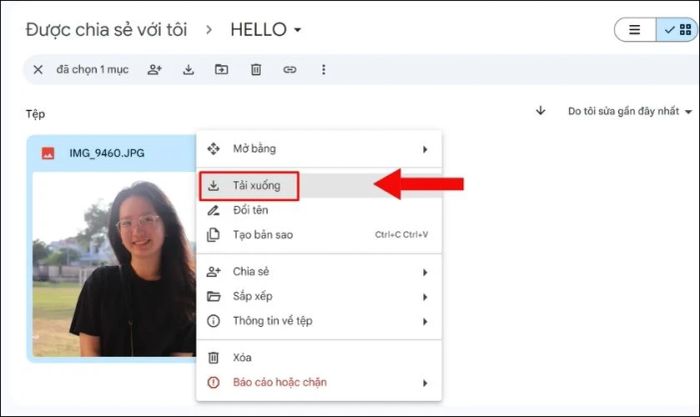700x417 pixels.
Task: Expand 'Thông tin về tệp' submenu arrow
Action: coord(425,321)
